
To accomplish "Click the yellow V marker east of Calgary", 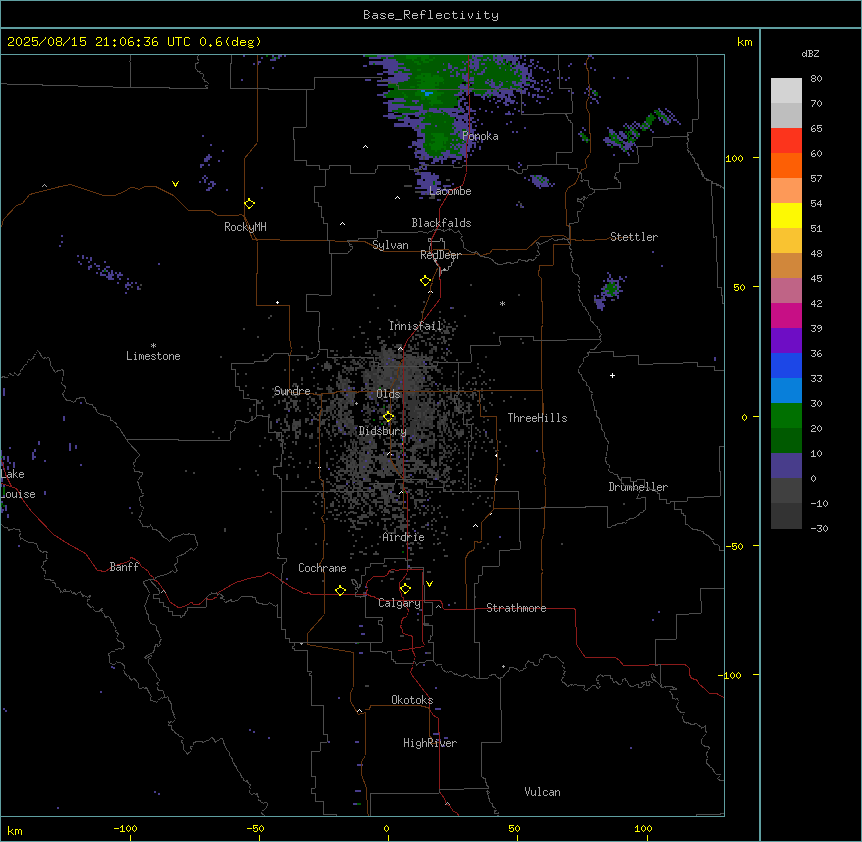I will point(429,584).
